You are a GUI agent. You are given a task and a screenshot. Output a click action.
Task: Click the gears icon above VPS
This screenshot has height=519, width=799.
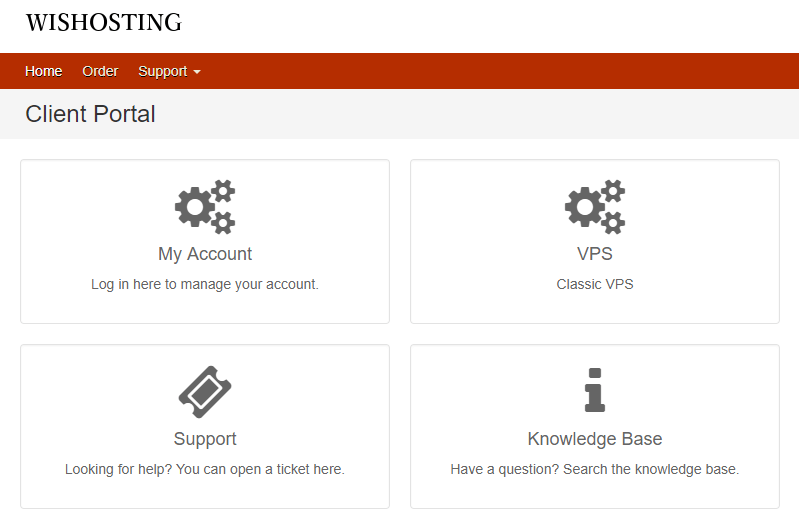click(x=595, y=207)
